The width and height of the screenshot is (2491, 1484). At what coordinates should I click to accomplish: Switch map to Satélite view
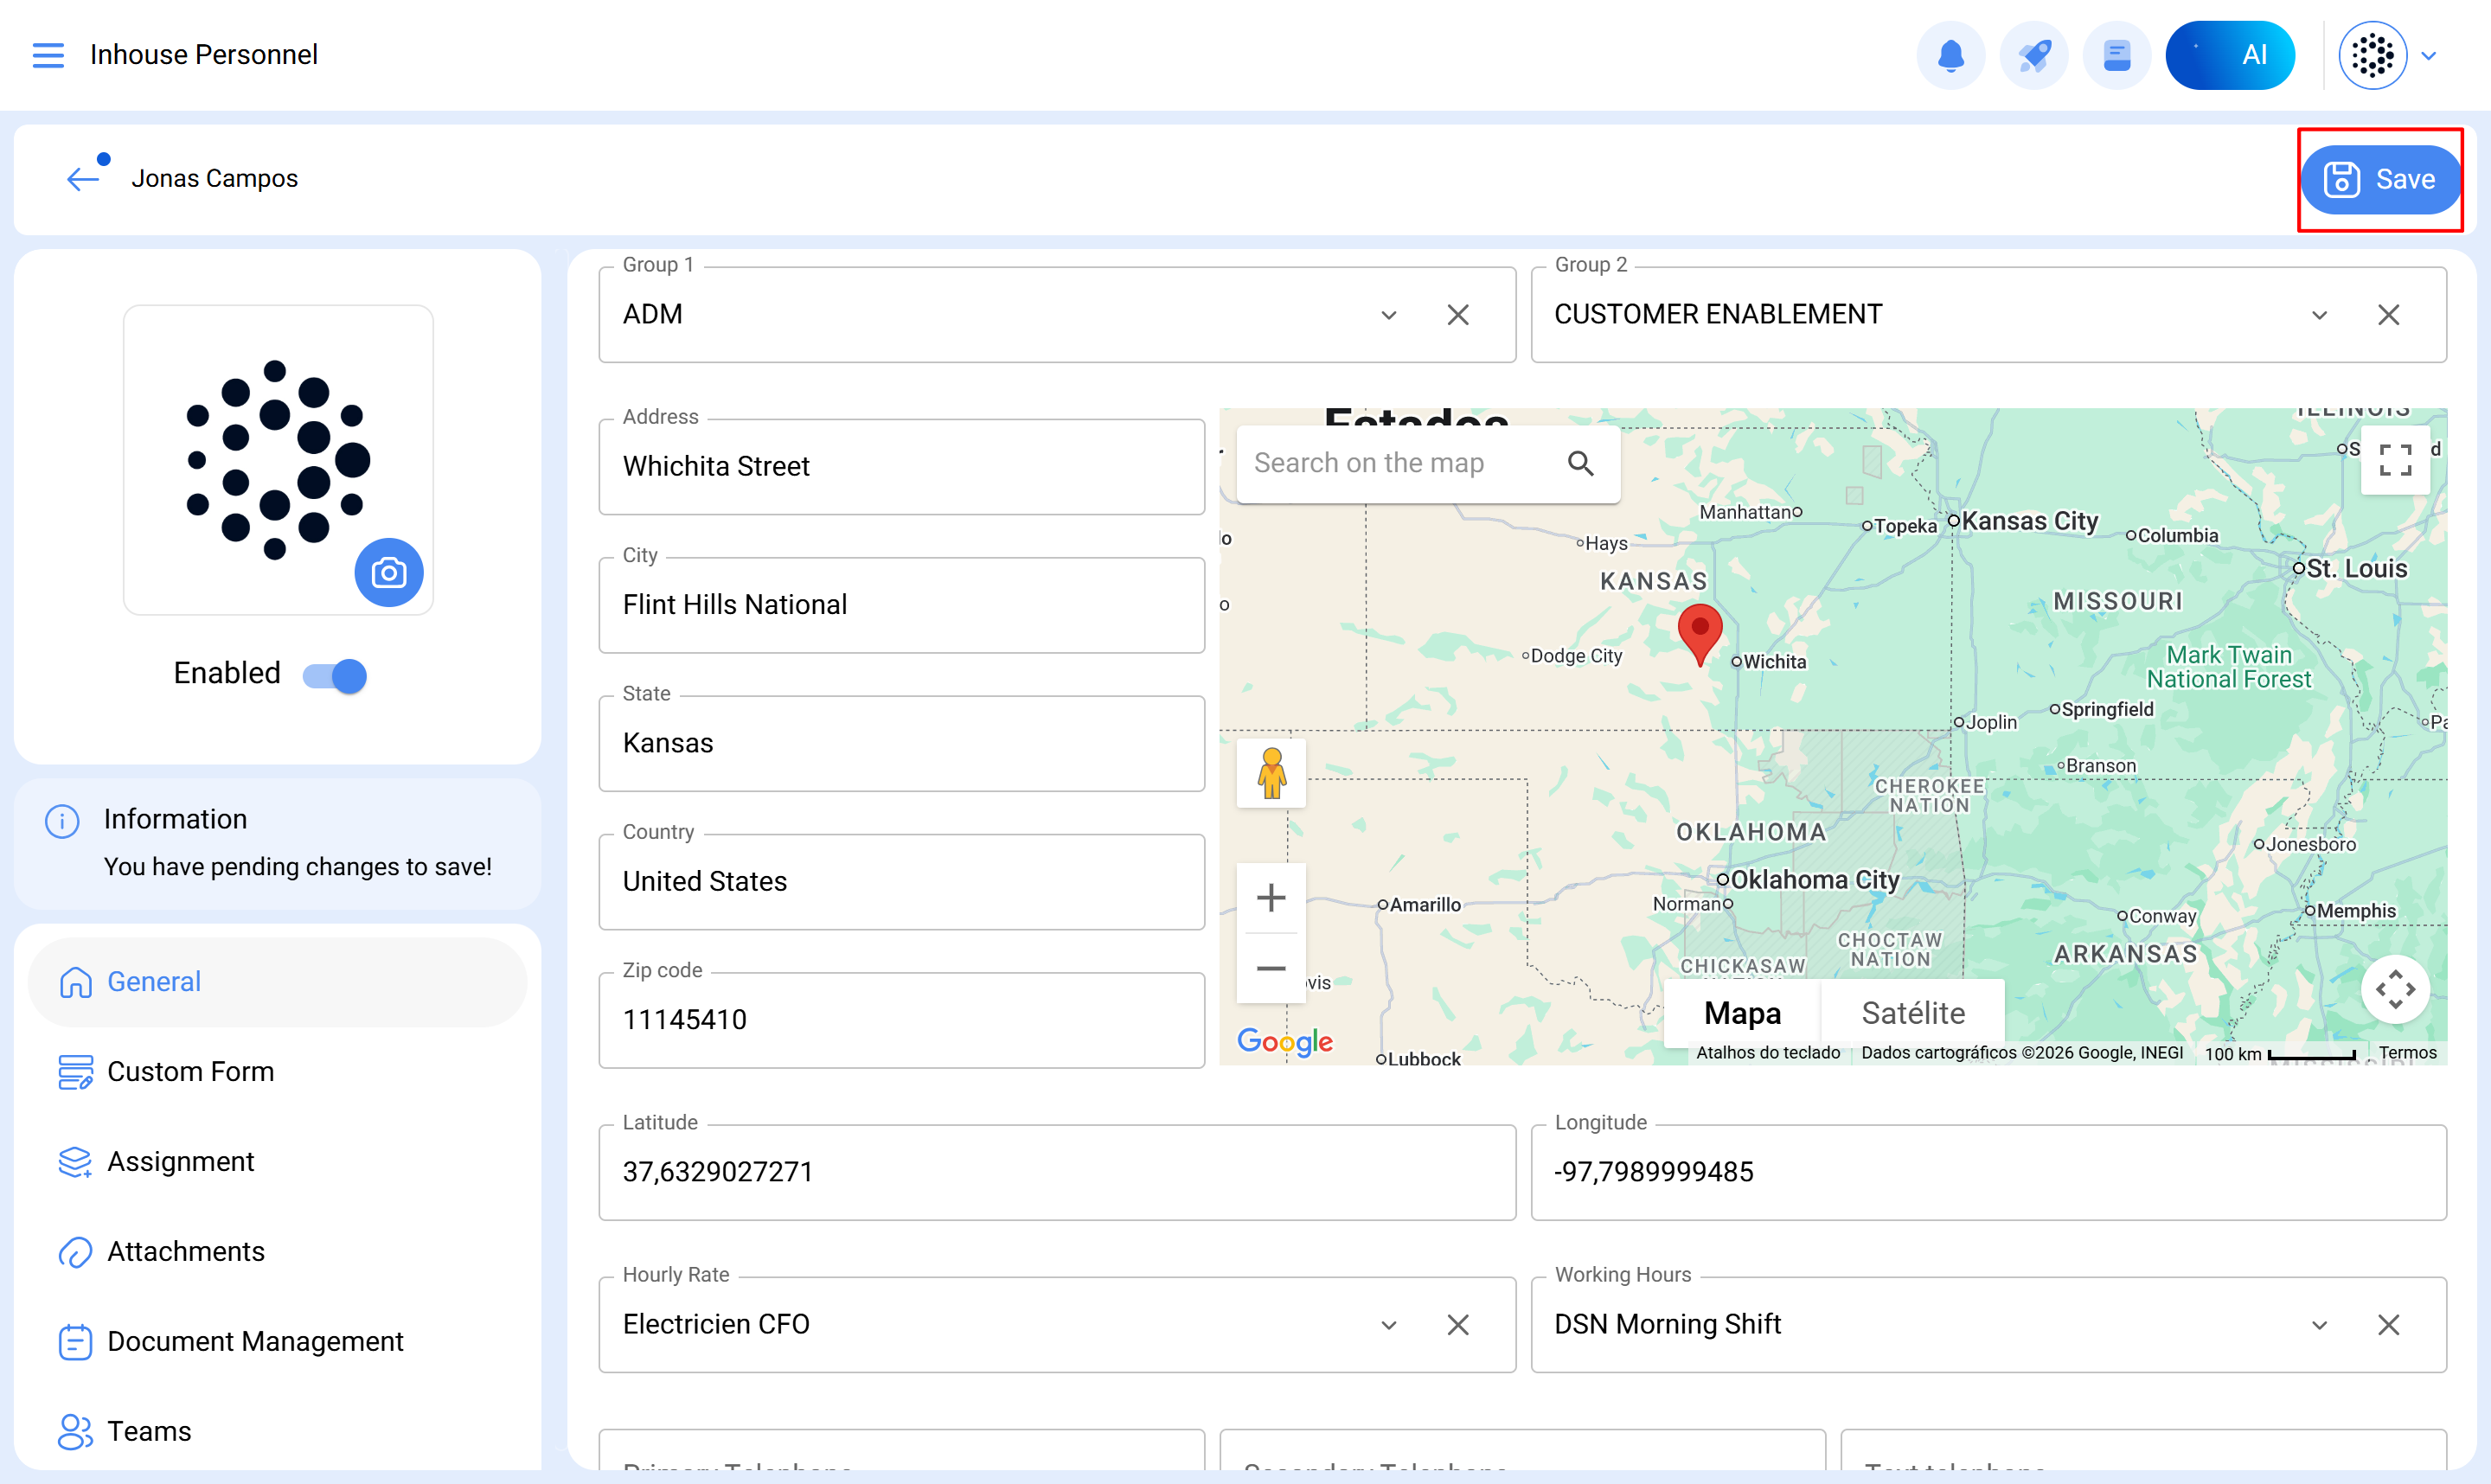point(1912,1013)
